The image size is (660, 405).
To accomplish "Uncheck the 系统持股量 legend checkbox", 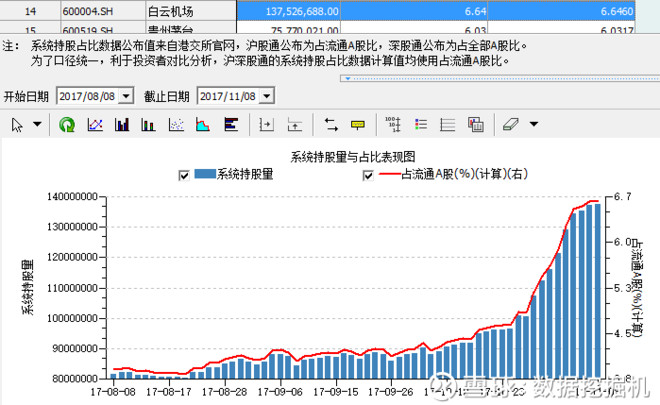I will pyautogui.click(x=184, y=175).
